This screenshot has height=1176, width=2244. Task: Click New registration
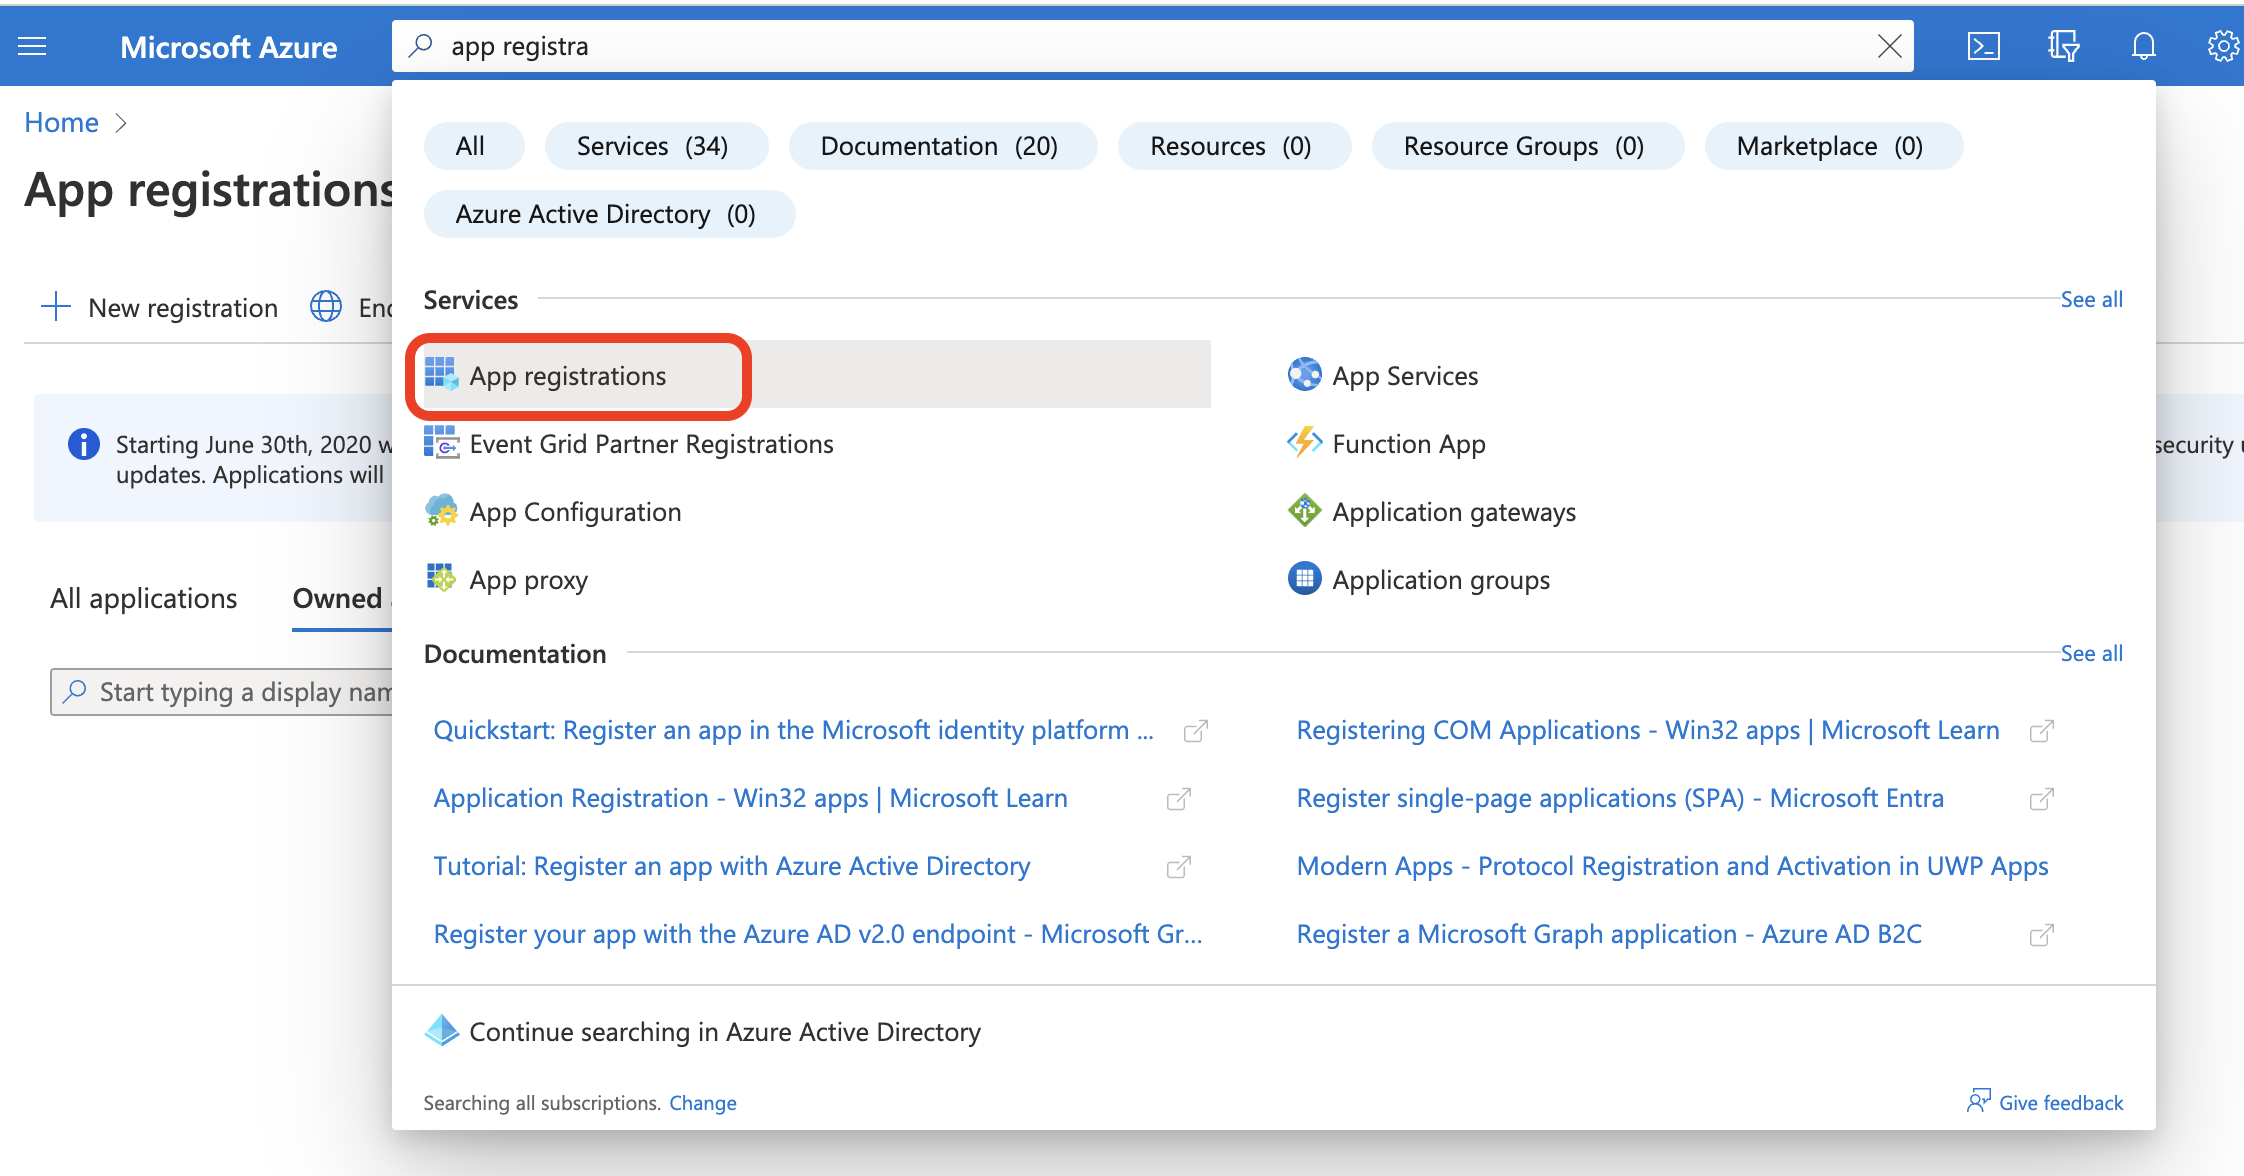(160, 307)
